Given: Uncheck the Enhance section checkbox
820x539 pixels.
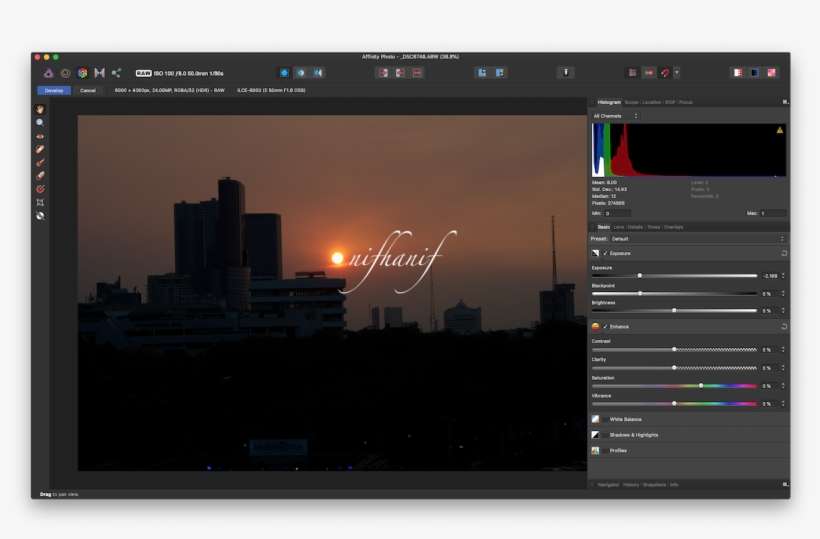Looking at the screenshot, I should [x=606, y=327].
